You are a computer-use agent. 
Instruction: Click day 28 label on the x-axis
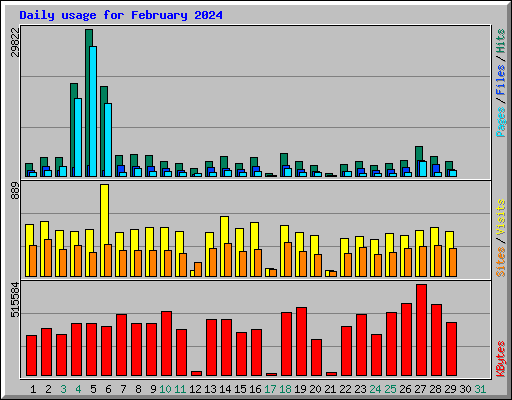pos(435,389)
